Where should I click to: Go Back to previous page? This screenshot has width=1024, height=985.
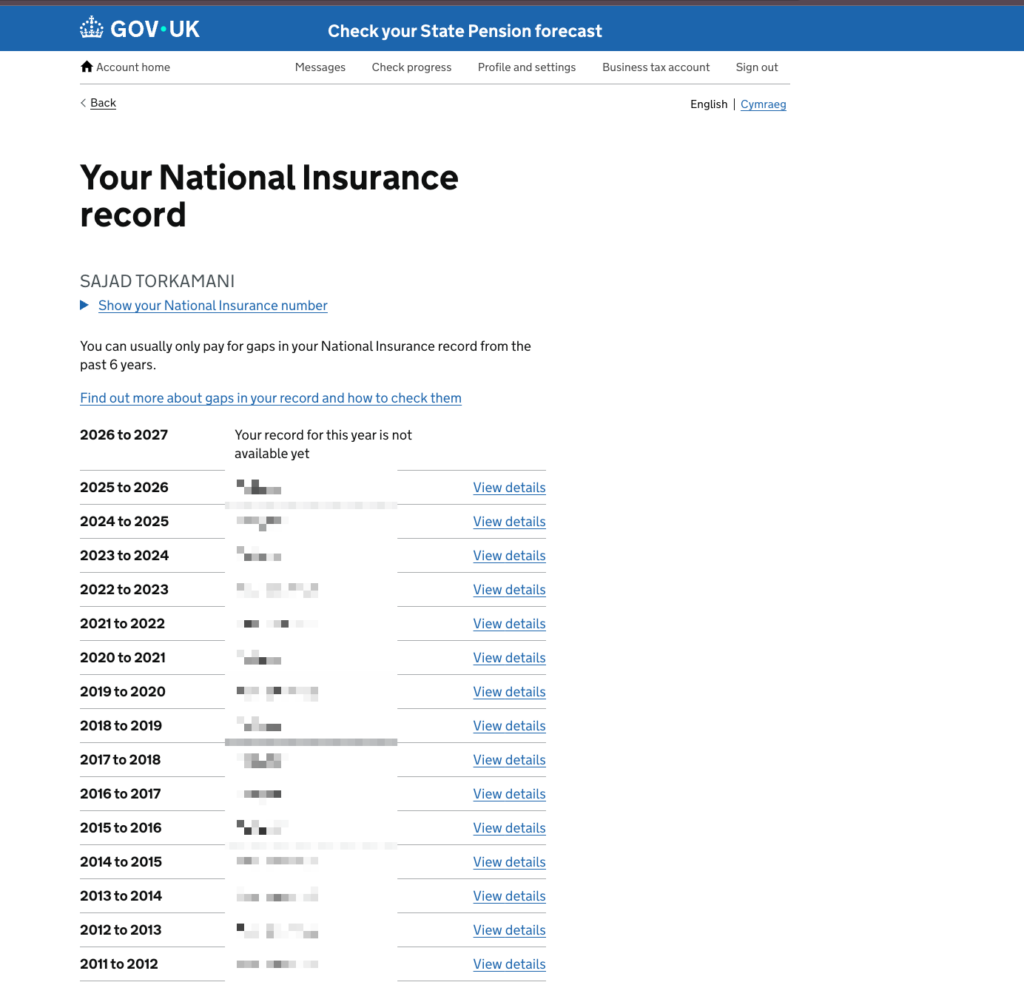click(103, 103)
